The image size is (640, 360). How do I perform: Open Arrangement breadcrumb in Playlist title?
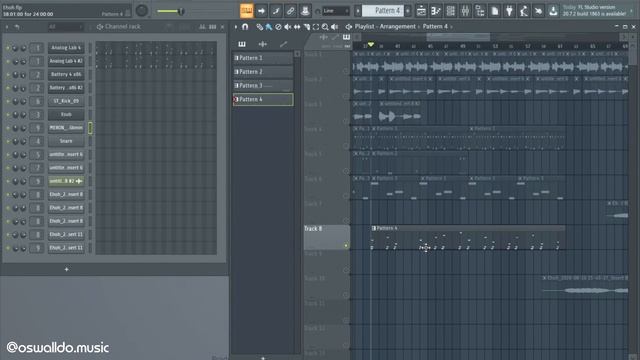click(x=397, y=27)
